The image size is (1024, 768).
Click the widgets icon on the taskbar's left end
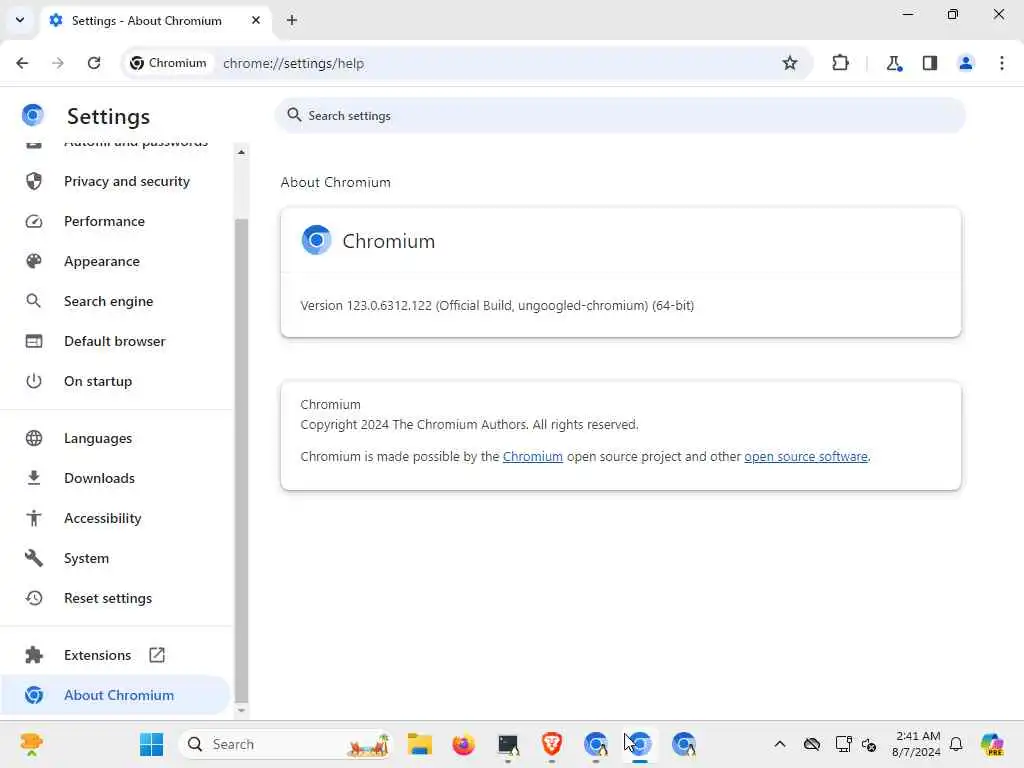tap(31, 744)
